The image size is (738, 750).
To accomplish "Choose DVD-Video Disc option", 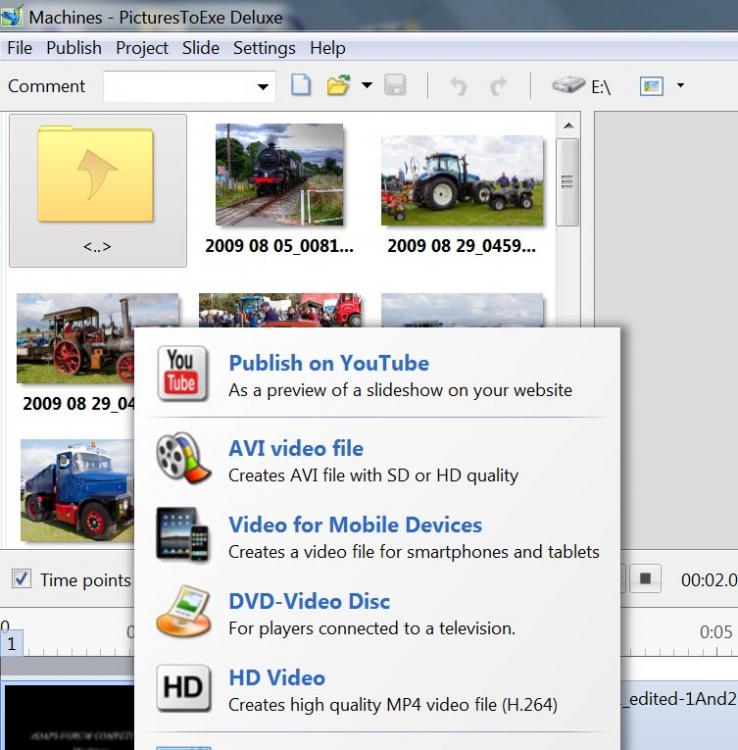I will pos(309,601).
